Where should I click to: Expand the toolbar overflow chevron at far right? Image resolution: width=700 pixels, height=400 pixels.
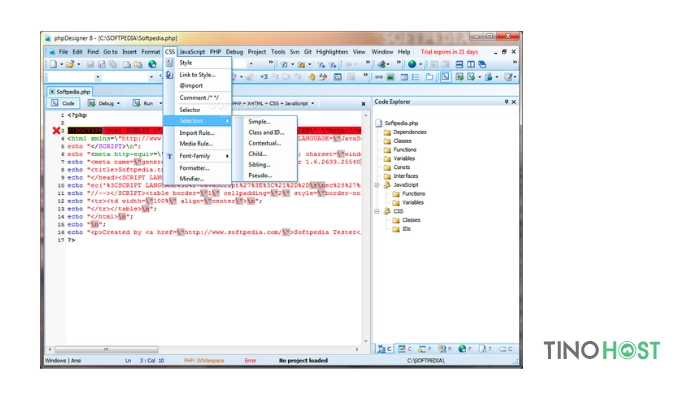point(515,62)
